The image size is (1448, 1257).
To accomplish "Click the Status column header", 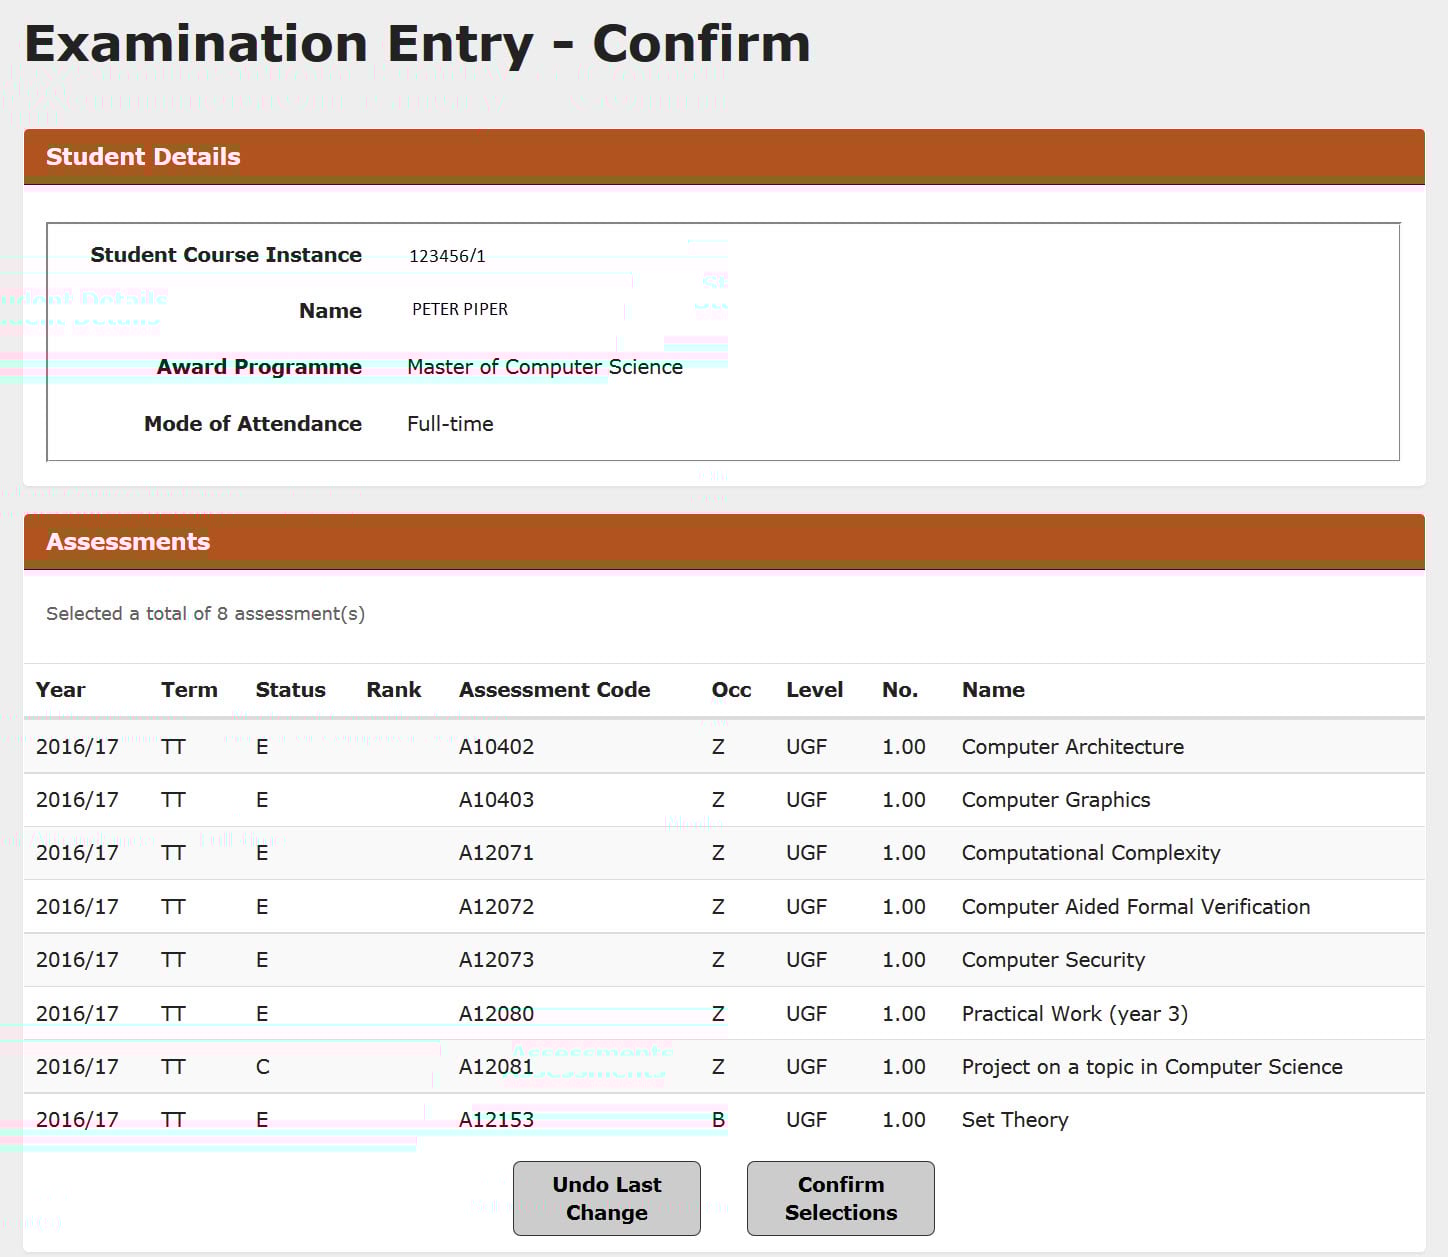I will [x=290, y=690].
